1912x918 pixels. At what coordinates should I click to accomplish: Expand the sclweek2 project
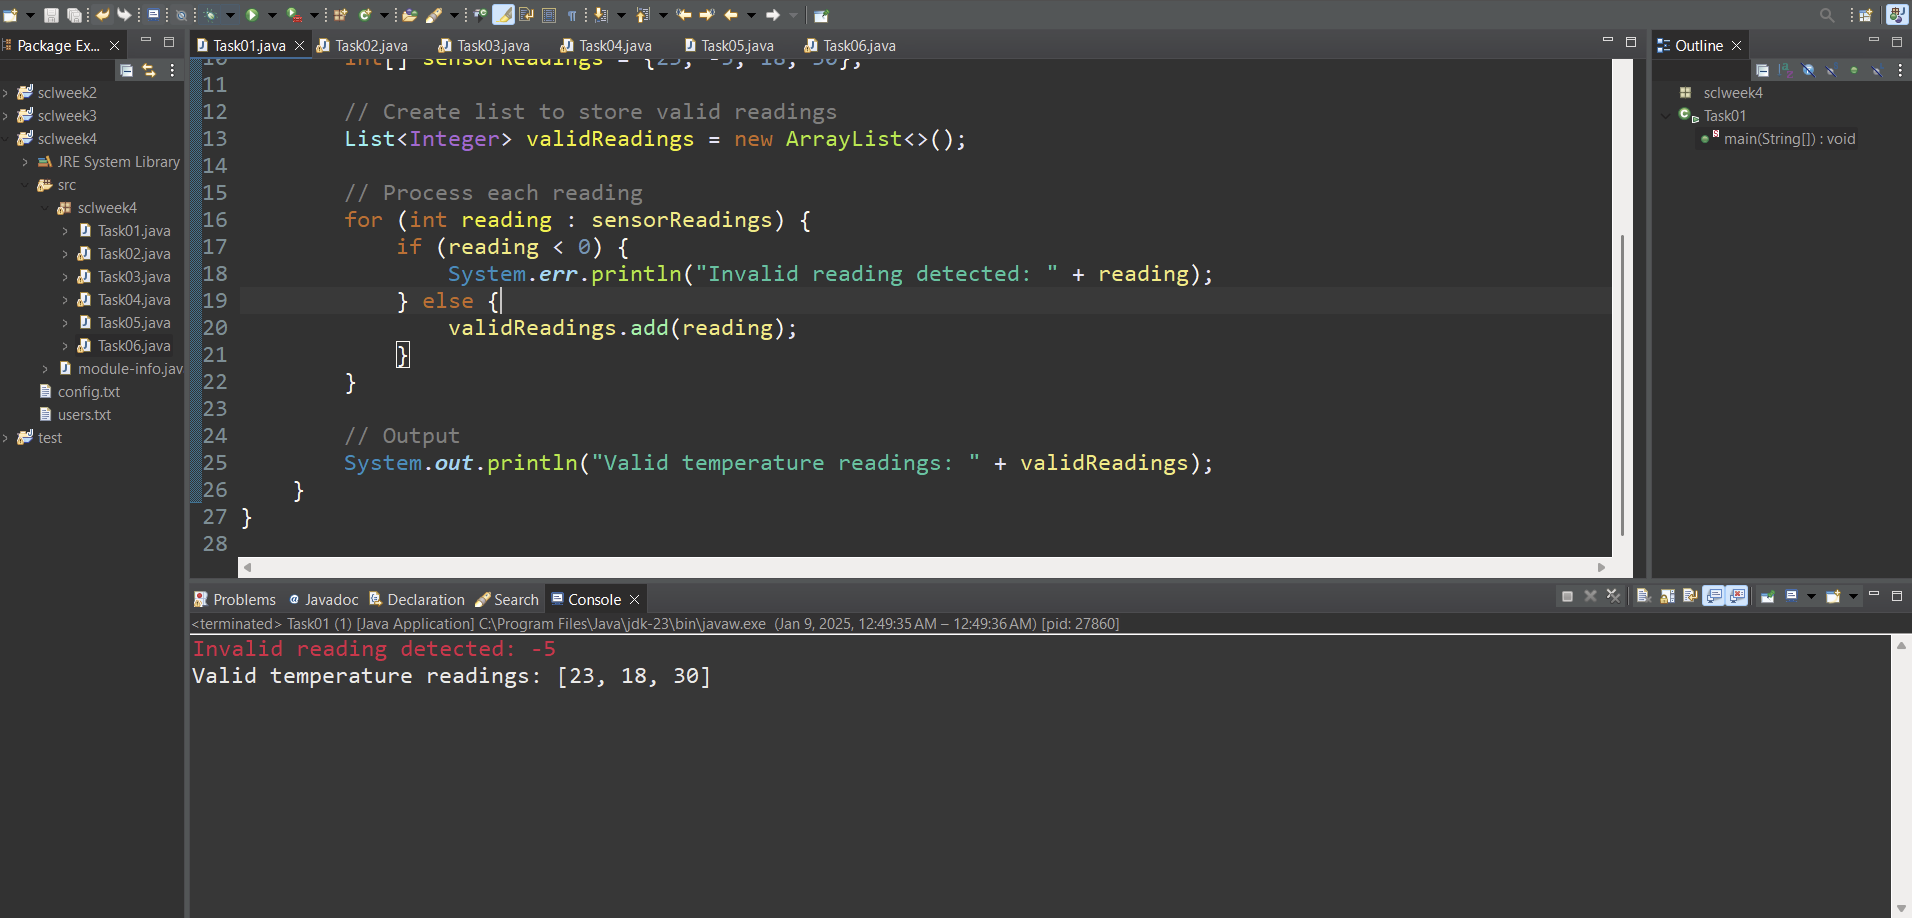[x=6, y=93]
